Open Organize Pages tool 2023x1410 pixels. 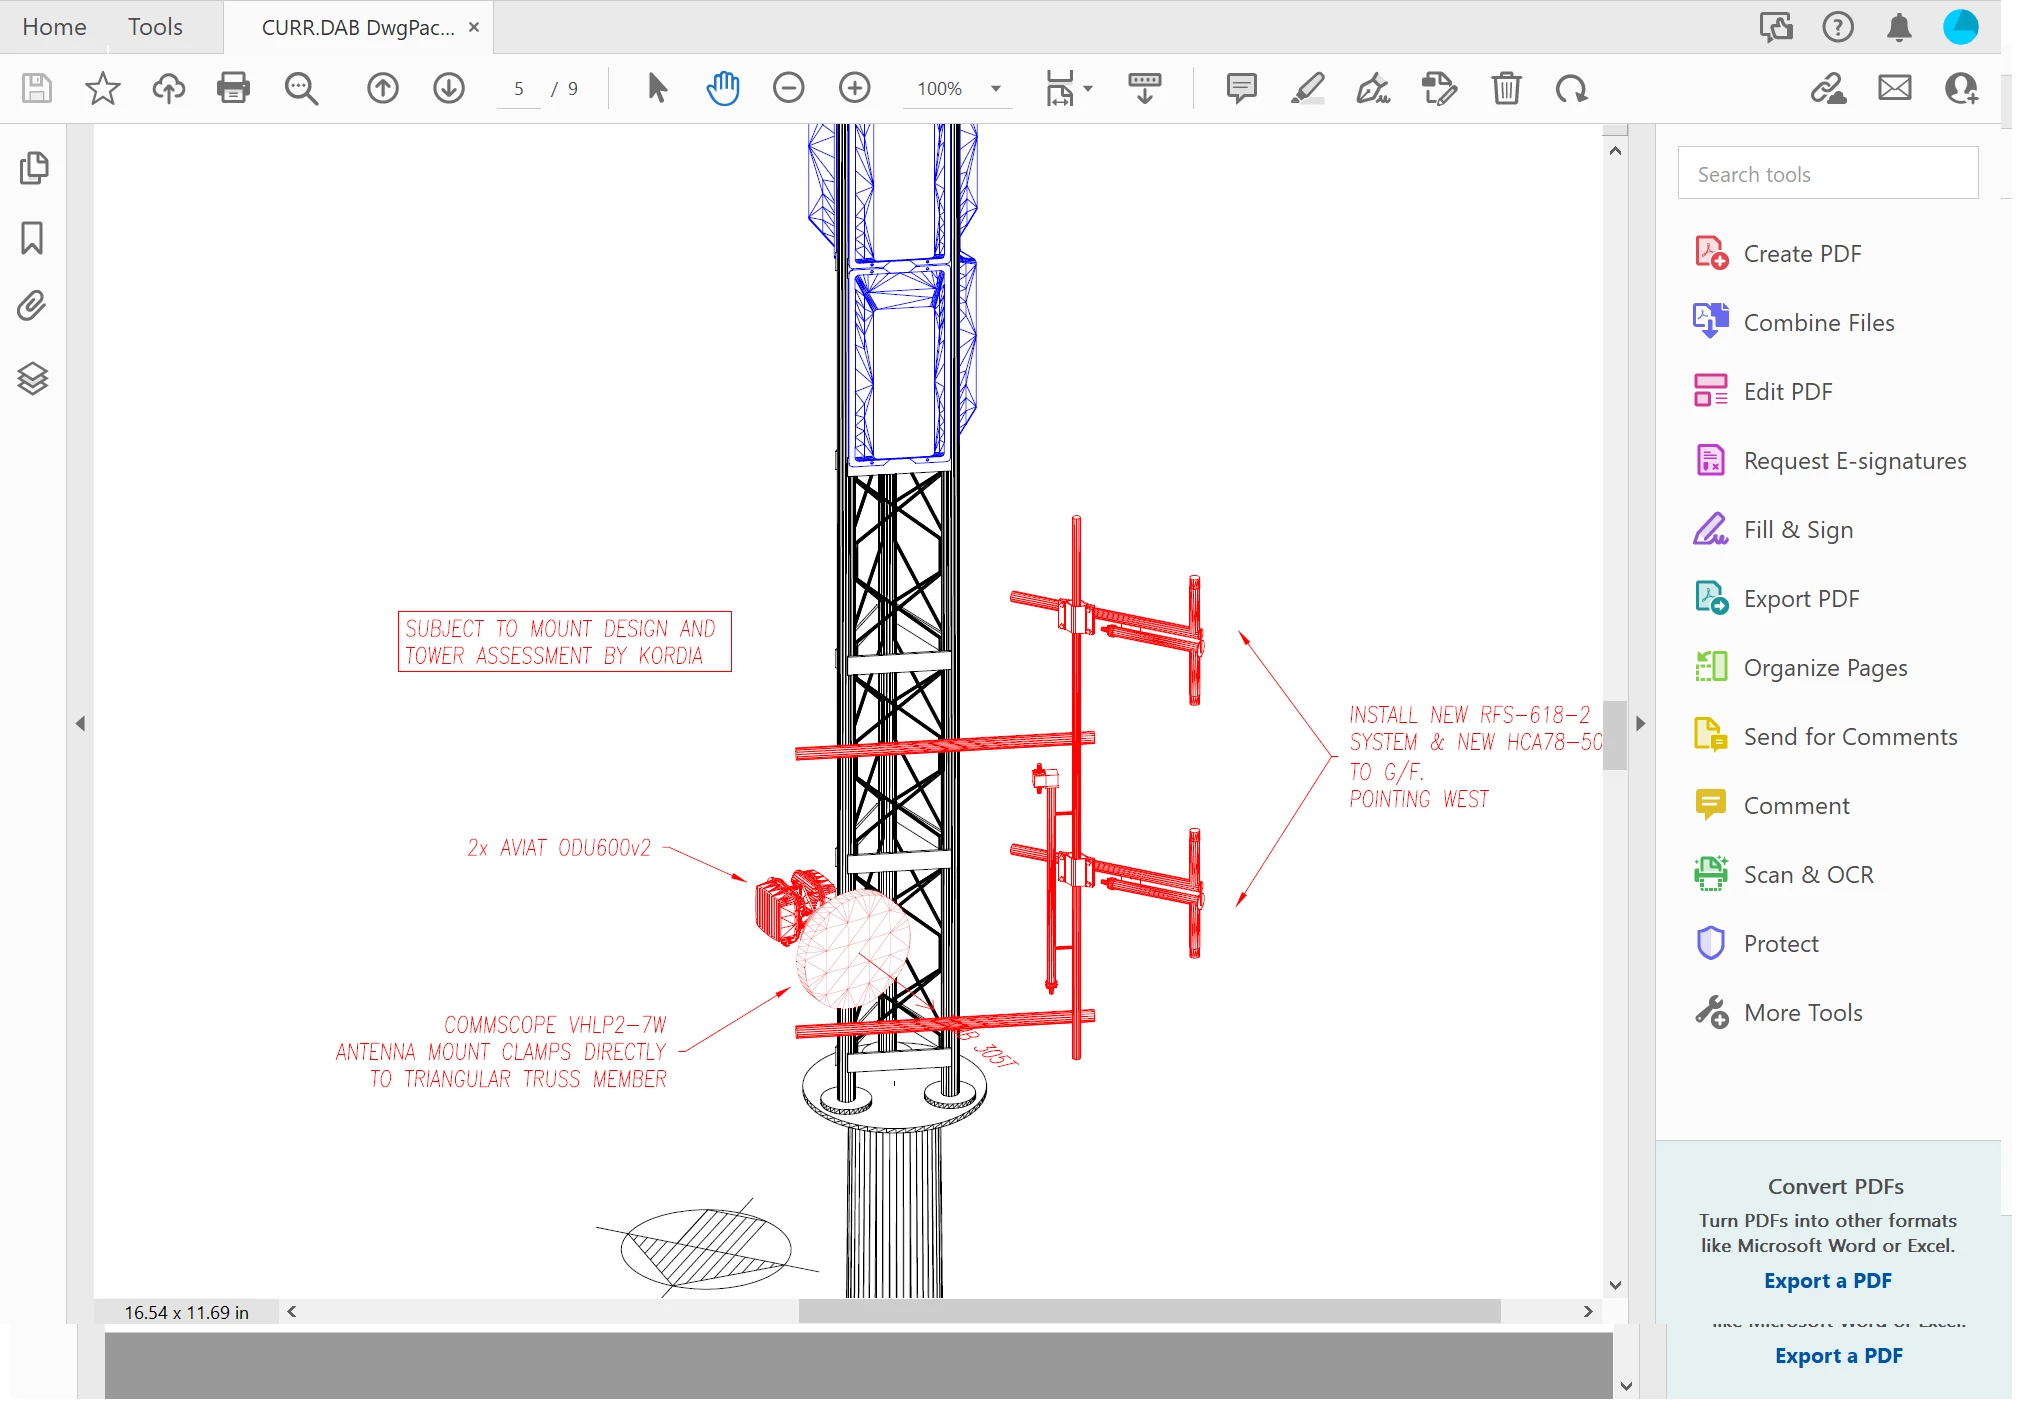click(1825, 667)
